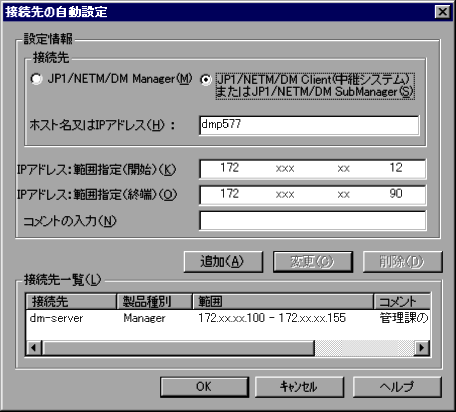
Task: Click first octet 172 in start address
Action: [229, 168]
